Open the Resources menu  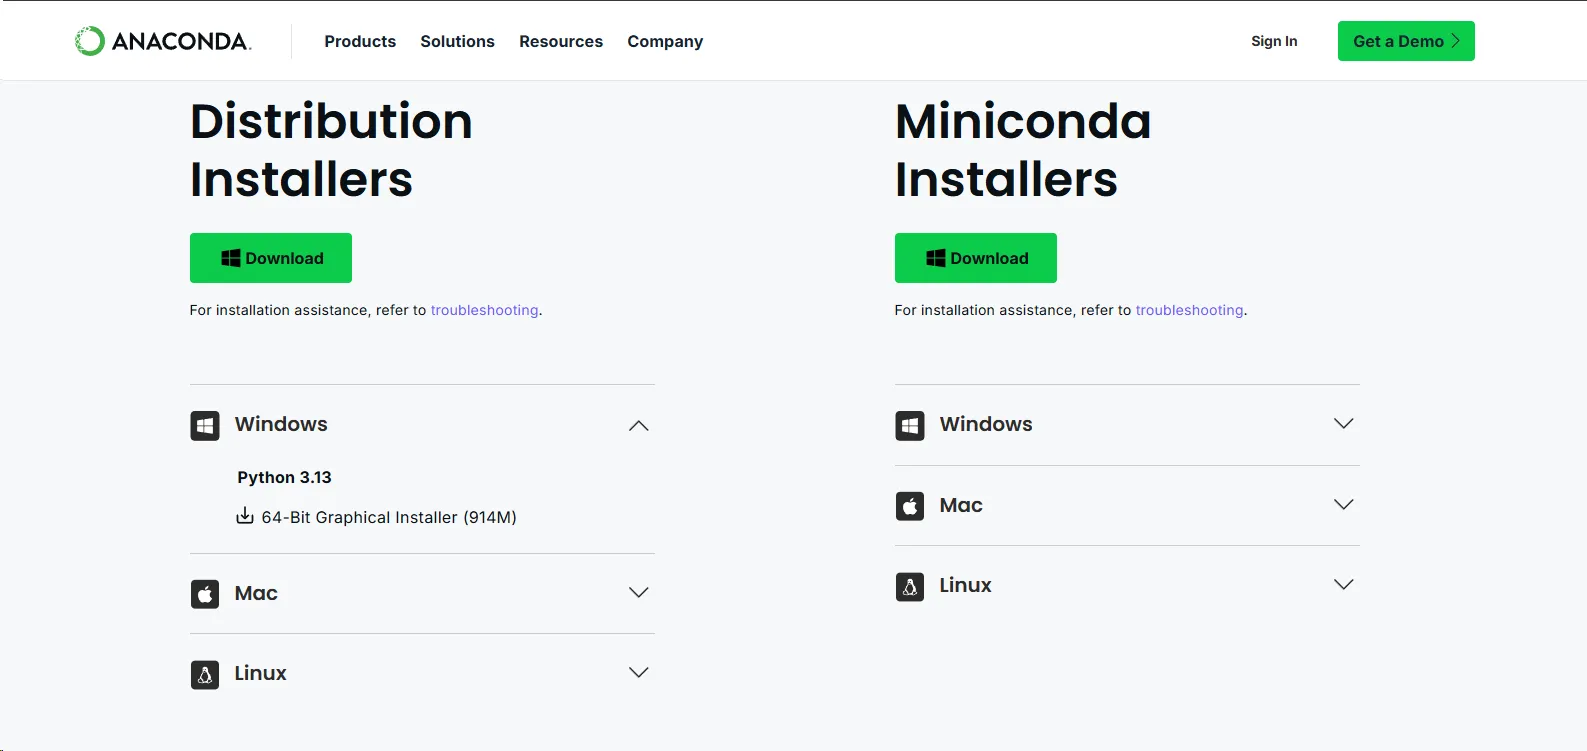pyautogui.click(x=561, y=41)
